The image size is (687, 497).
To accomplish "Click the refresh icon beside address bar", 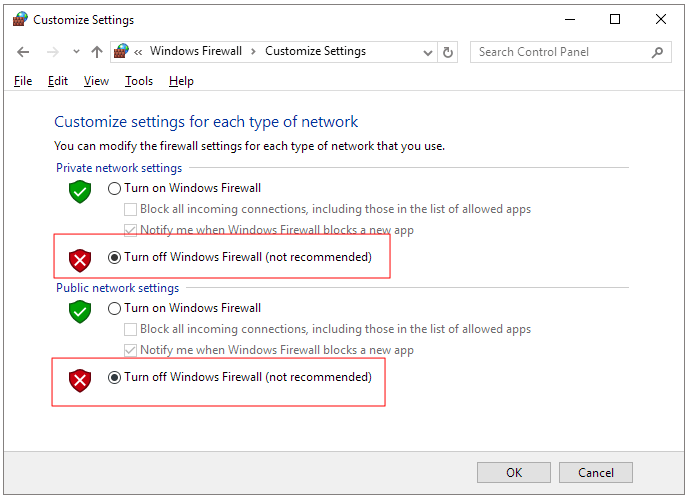I will click(448, 52).
